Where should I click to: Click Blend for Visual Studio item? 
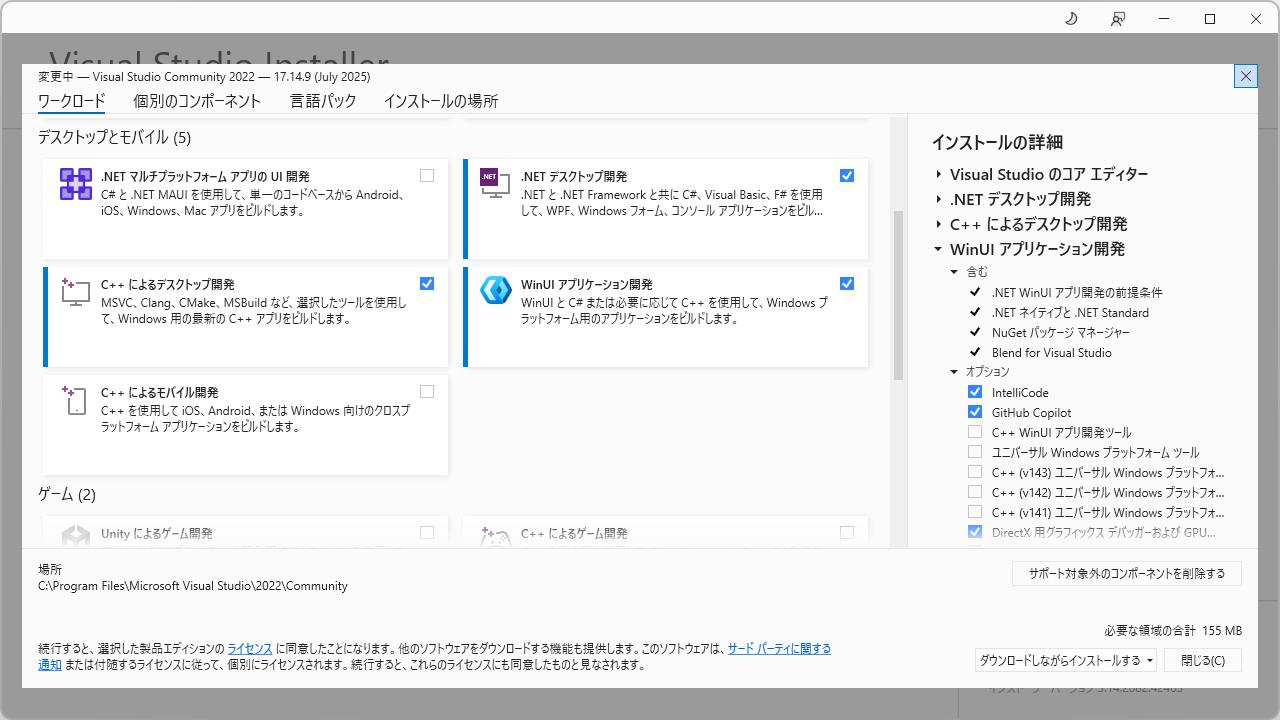1052,353
